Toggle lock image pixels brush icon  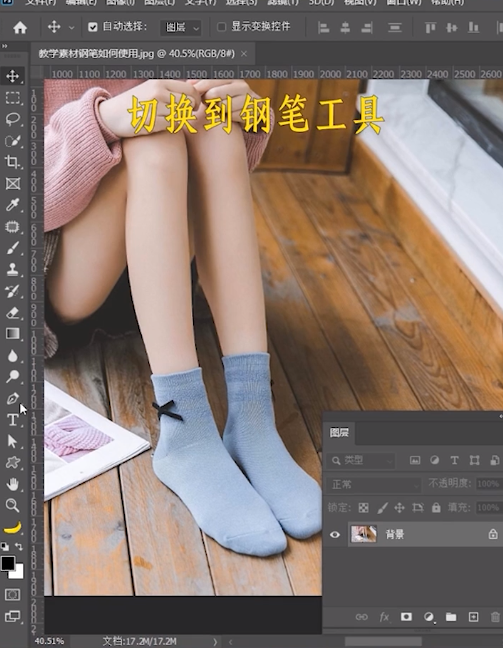pyautogui.click(x=382, y=508)
